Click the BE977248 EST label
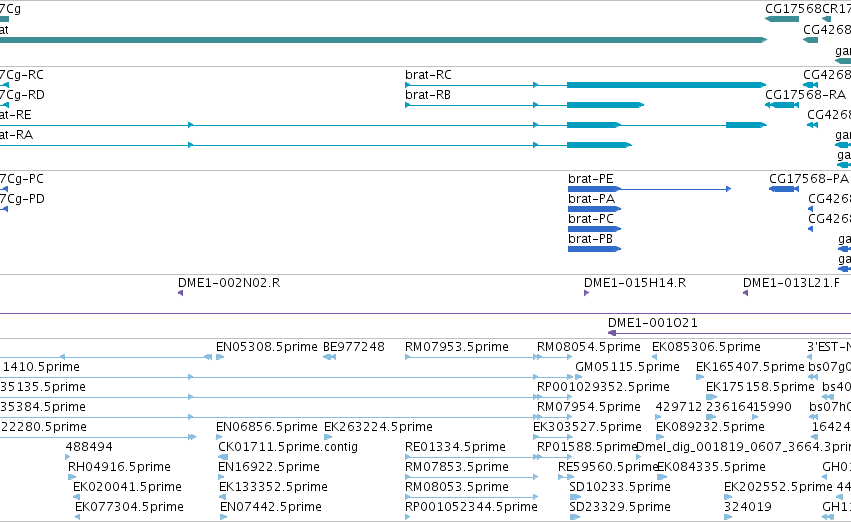Viewport: 851px width, 522px height. pos(353,347)
